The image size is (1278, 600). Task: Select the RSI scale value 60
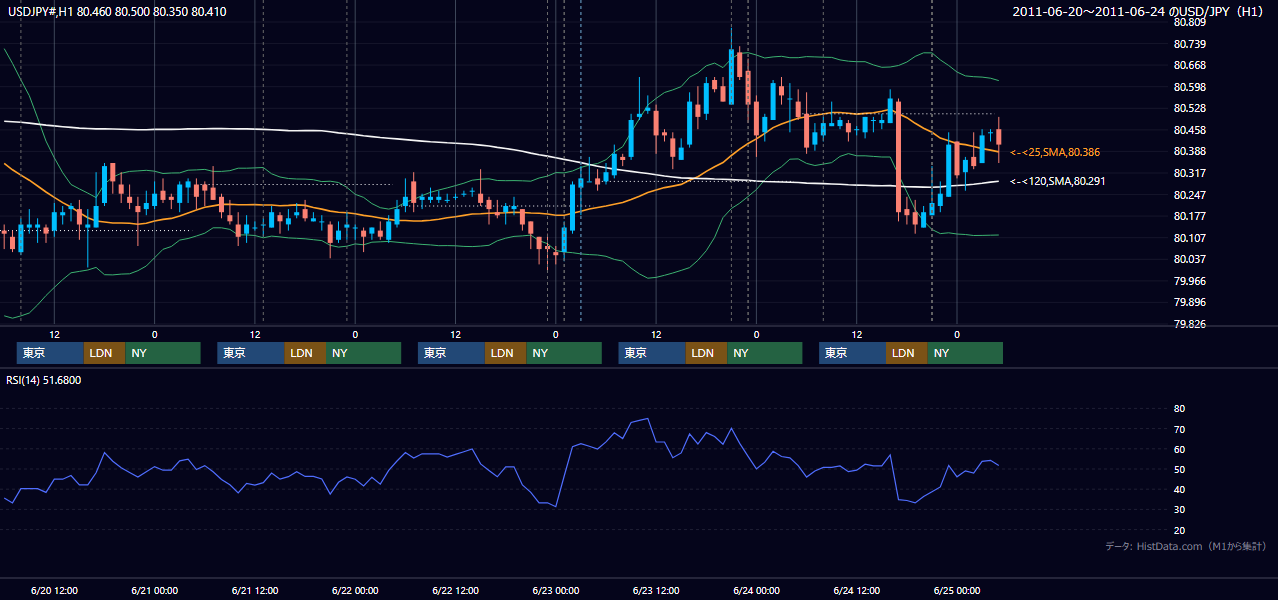click(x=1180, y=449)
